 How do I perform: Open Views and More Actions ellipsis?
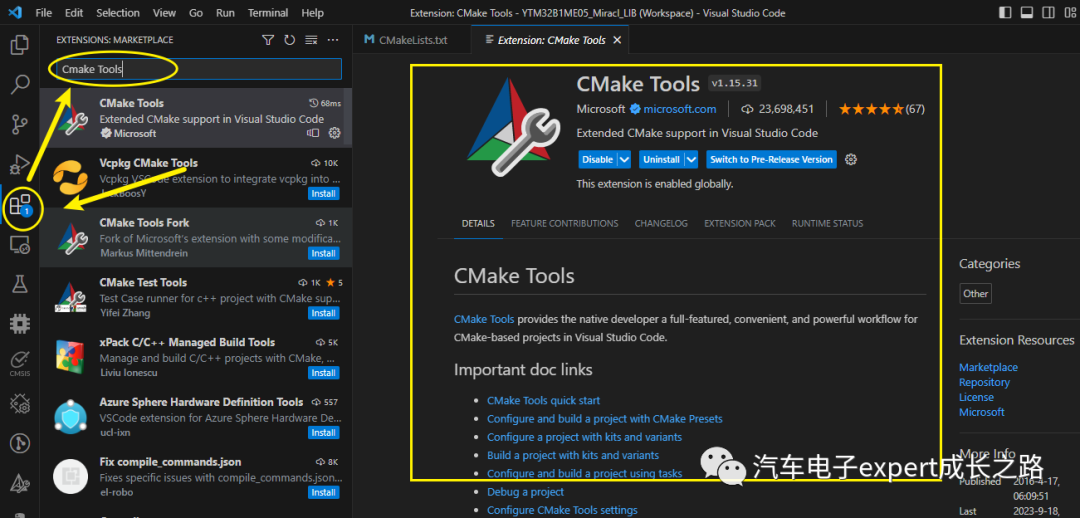pyautogui.click(x=333, y=40)
